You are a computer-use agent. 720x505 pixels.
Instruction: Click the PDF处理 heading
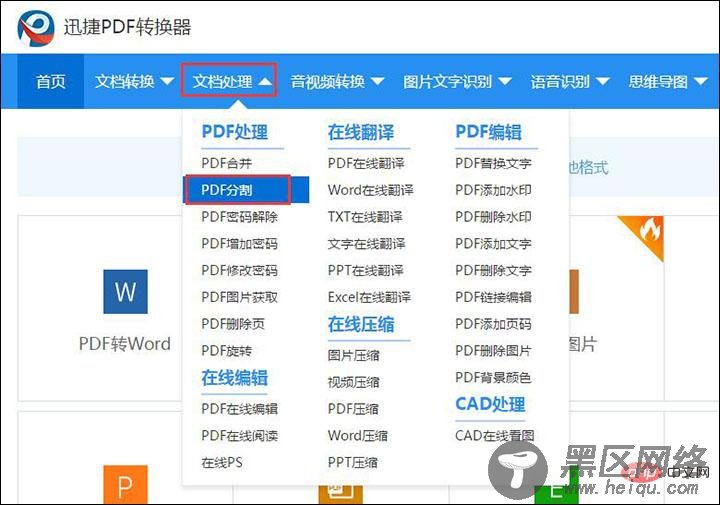click(x=235, y=132)
